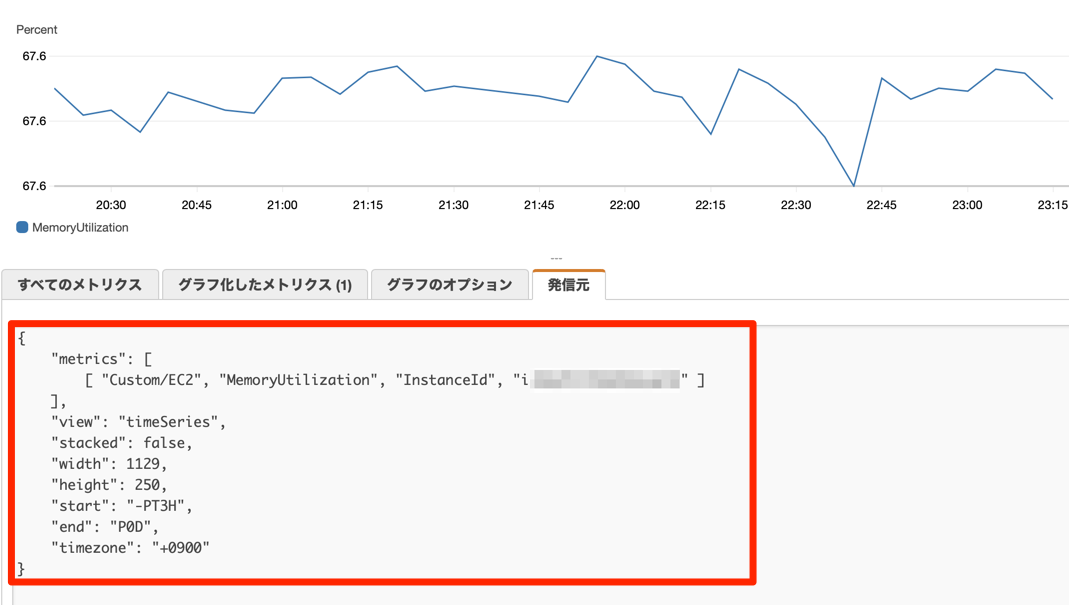Click the 22:00 label on time axis

(x=624, y=205)
